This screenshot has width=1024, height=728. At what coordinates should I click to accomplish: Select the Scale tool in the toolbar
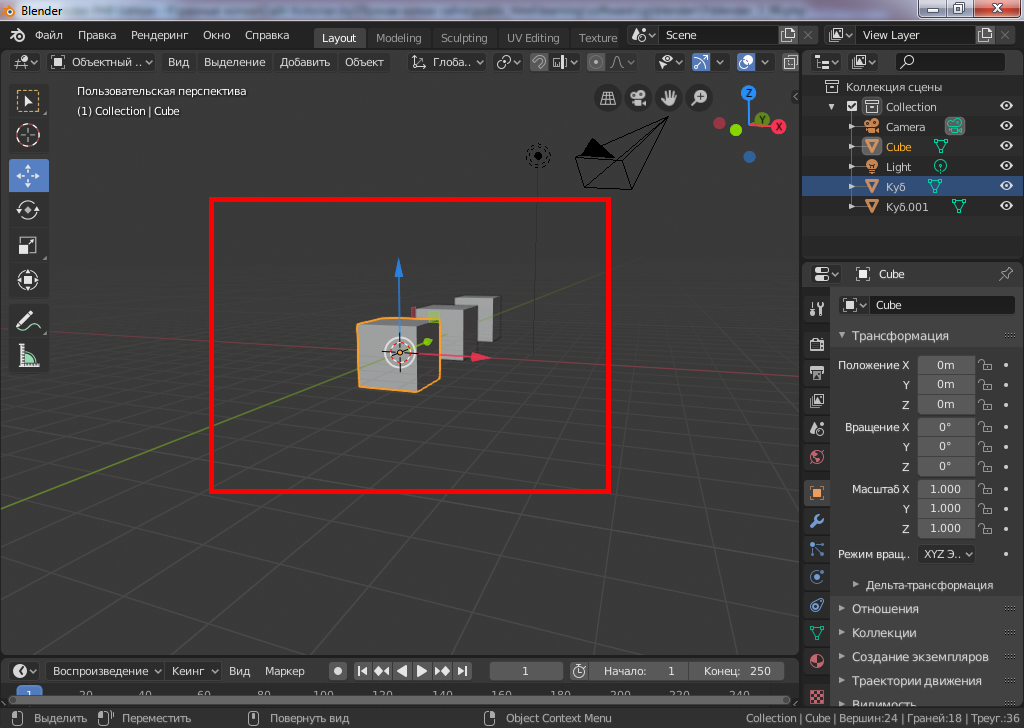[x=28, y=245]
